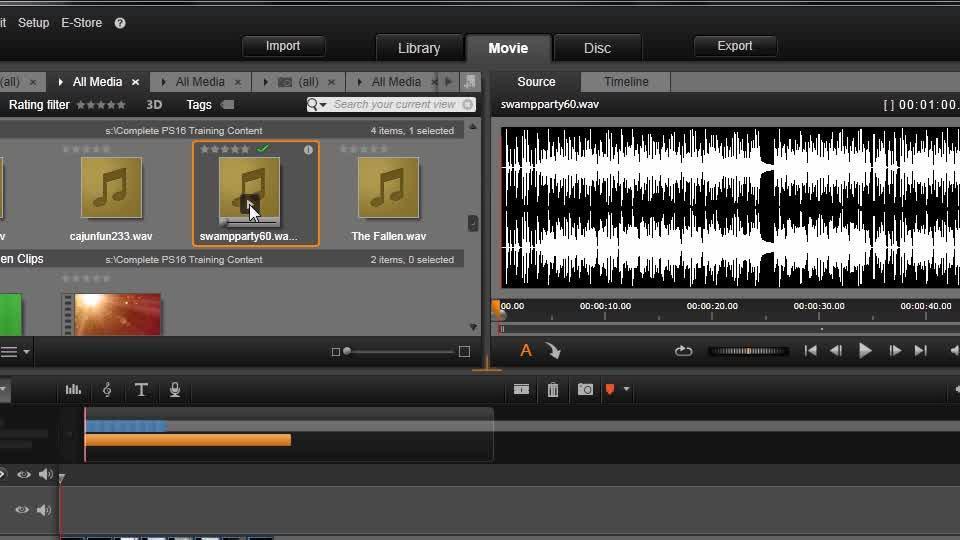Open the E-Store menu

pos(81,23)
